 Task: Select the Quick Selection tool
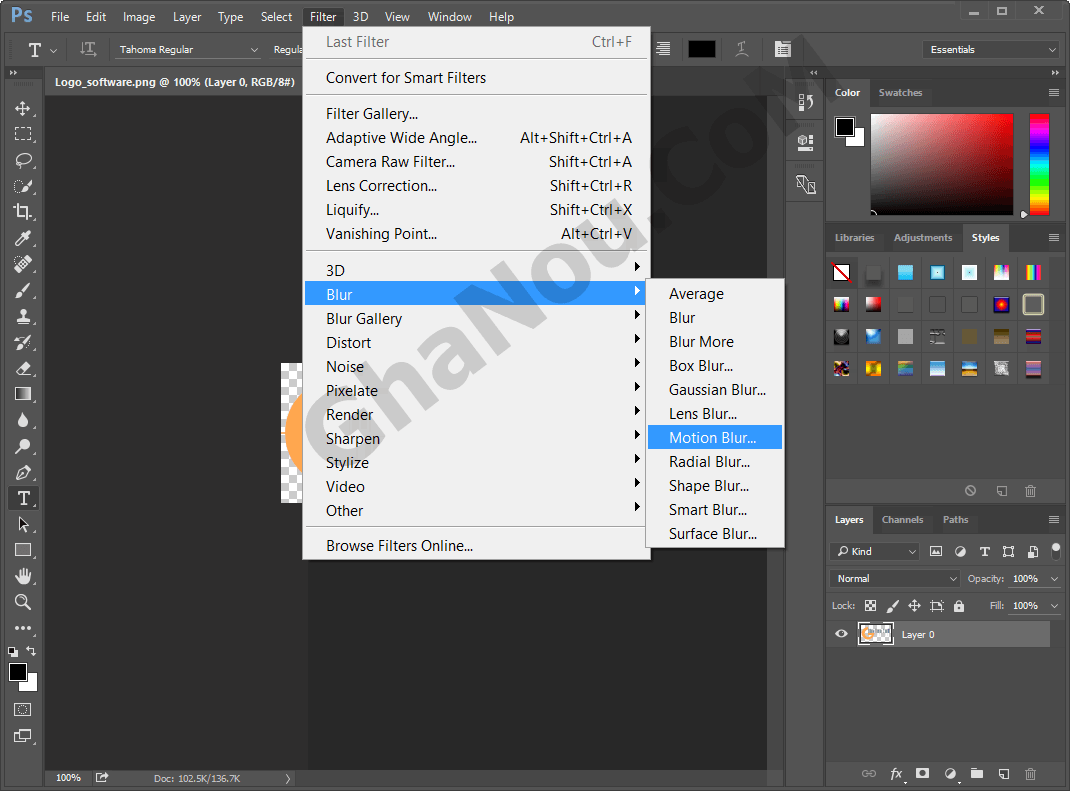tap(23, 186)
